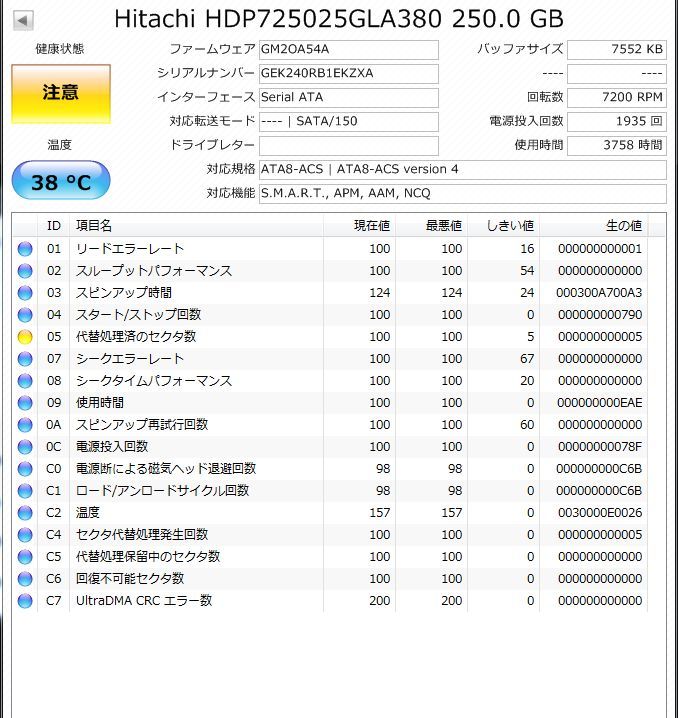Click the blue status icon for ロード/アンロードサイクル回数
This screenshot has width=678, height=718.
tap(25, 491)
